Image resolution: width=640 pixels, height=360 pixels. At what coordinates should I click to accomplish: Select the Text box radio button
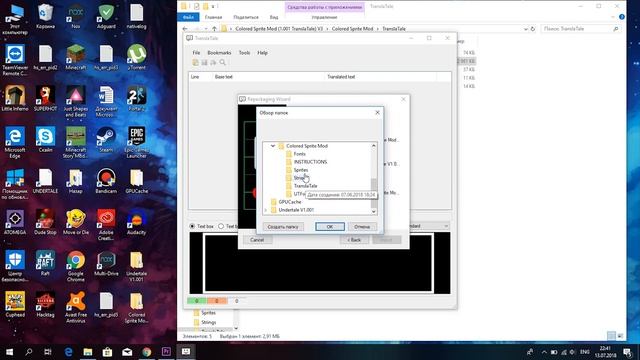click(192, 226)
